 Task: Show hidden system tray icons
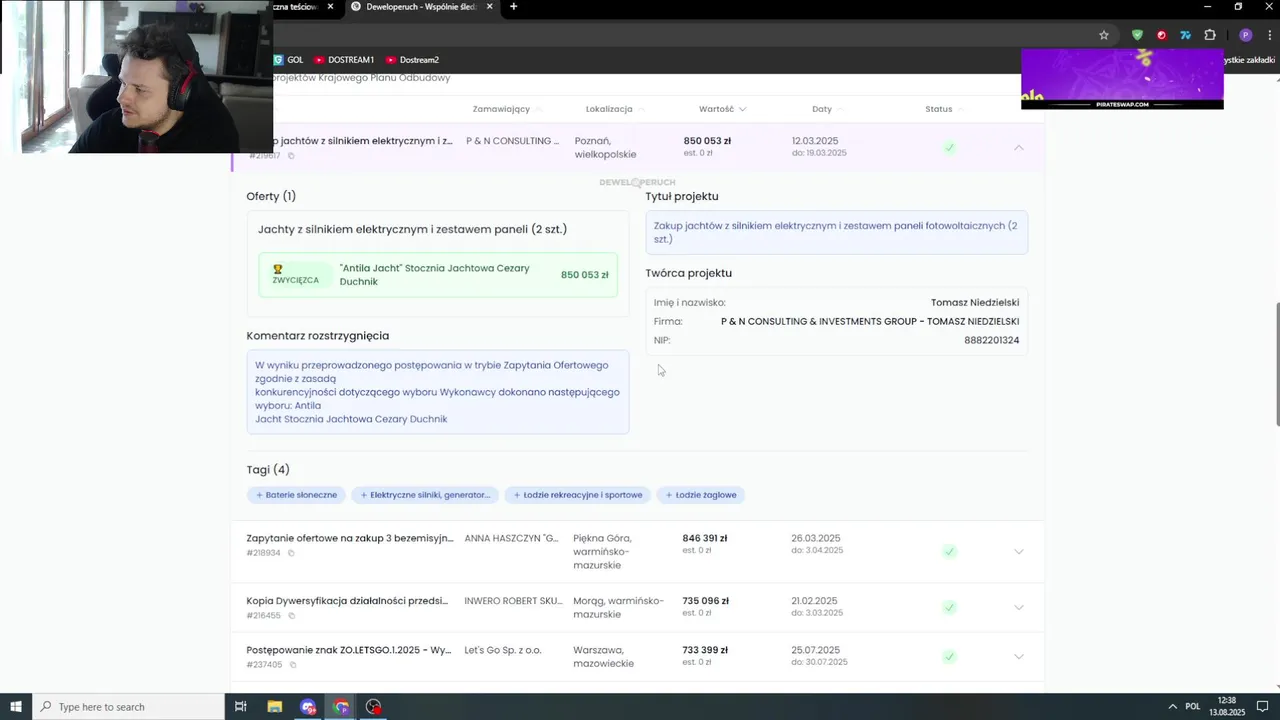click(x=1172, y=706)
